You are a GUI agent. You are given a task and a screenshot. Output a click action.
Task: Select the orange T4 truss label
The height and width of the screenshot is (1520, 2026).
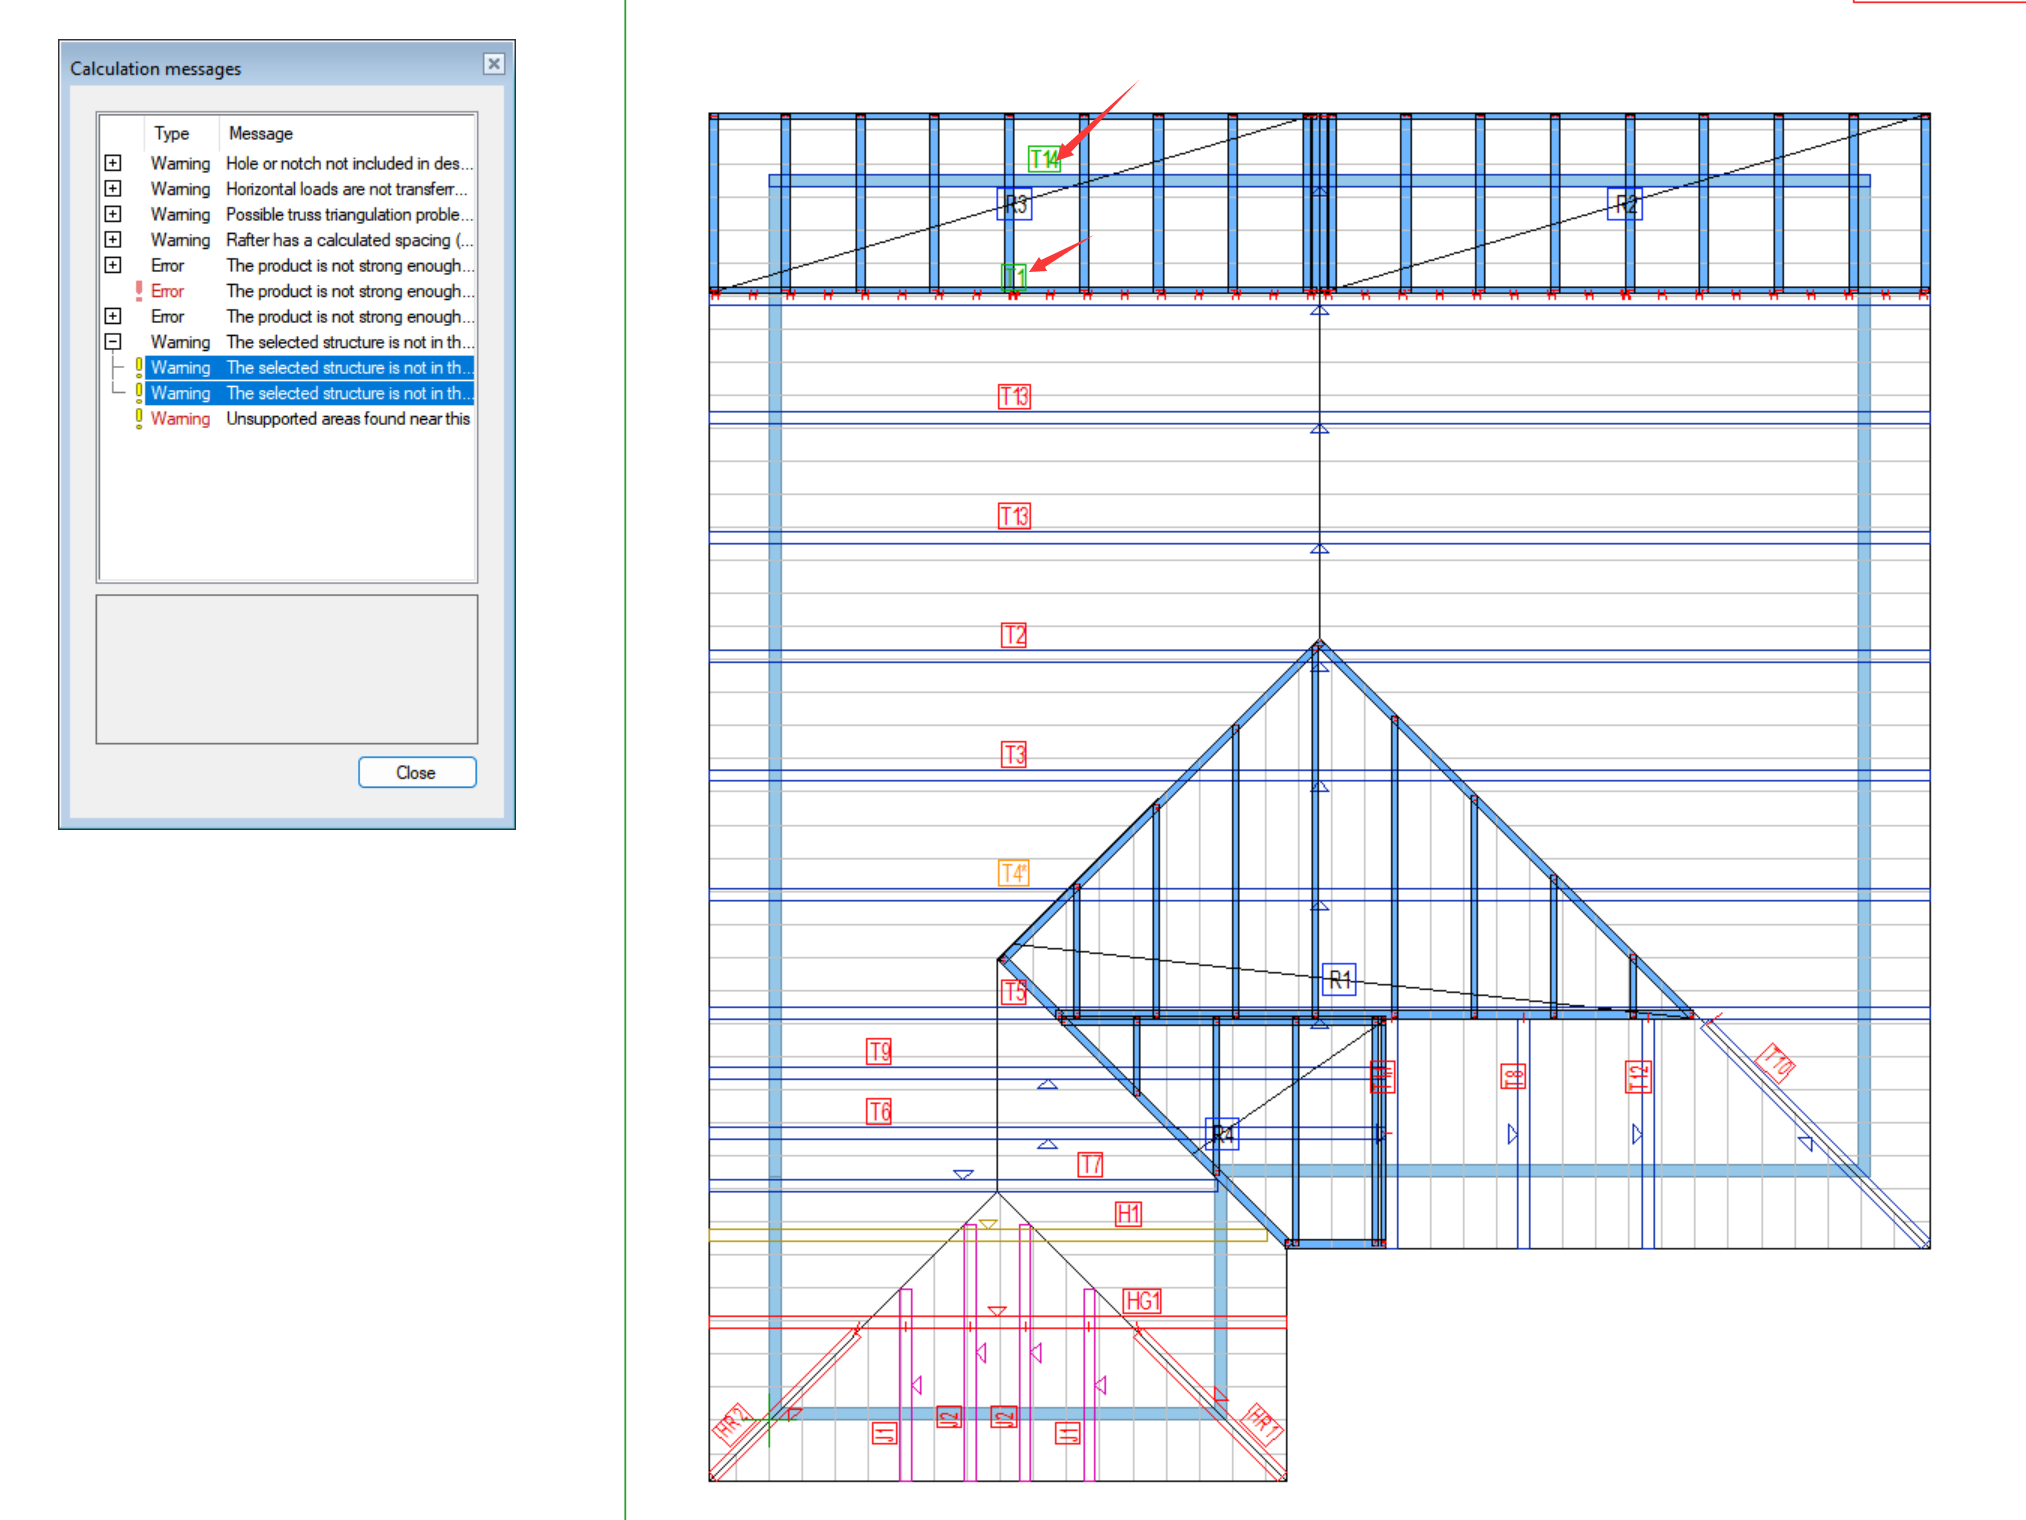1013,873
